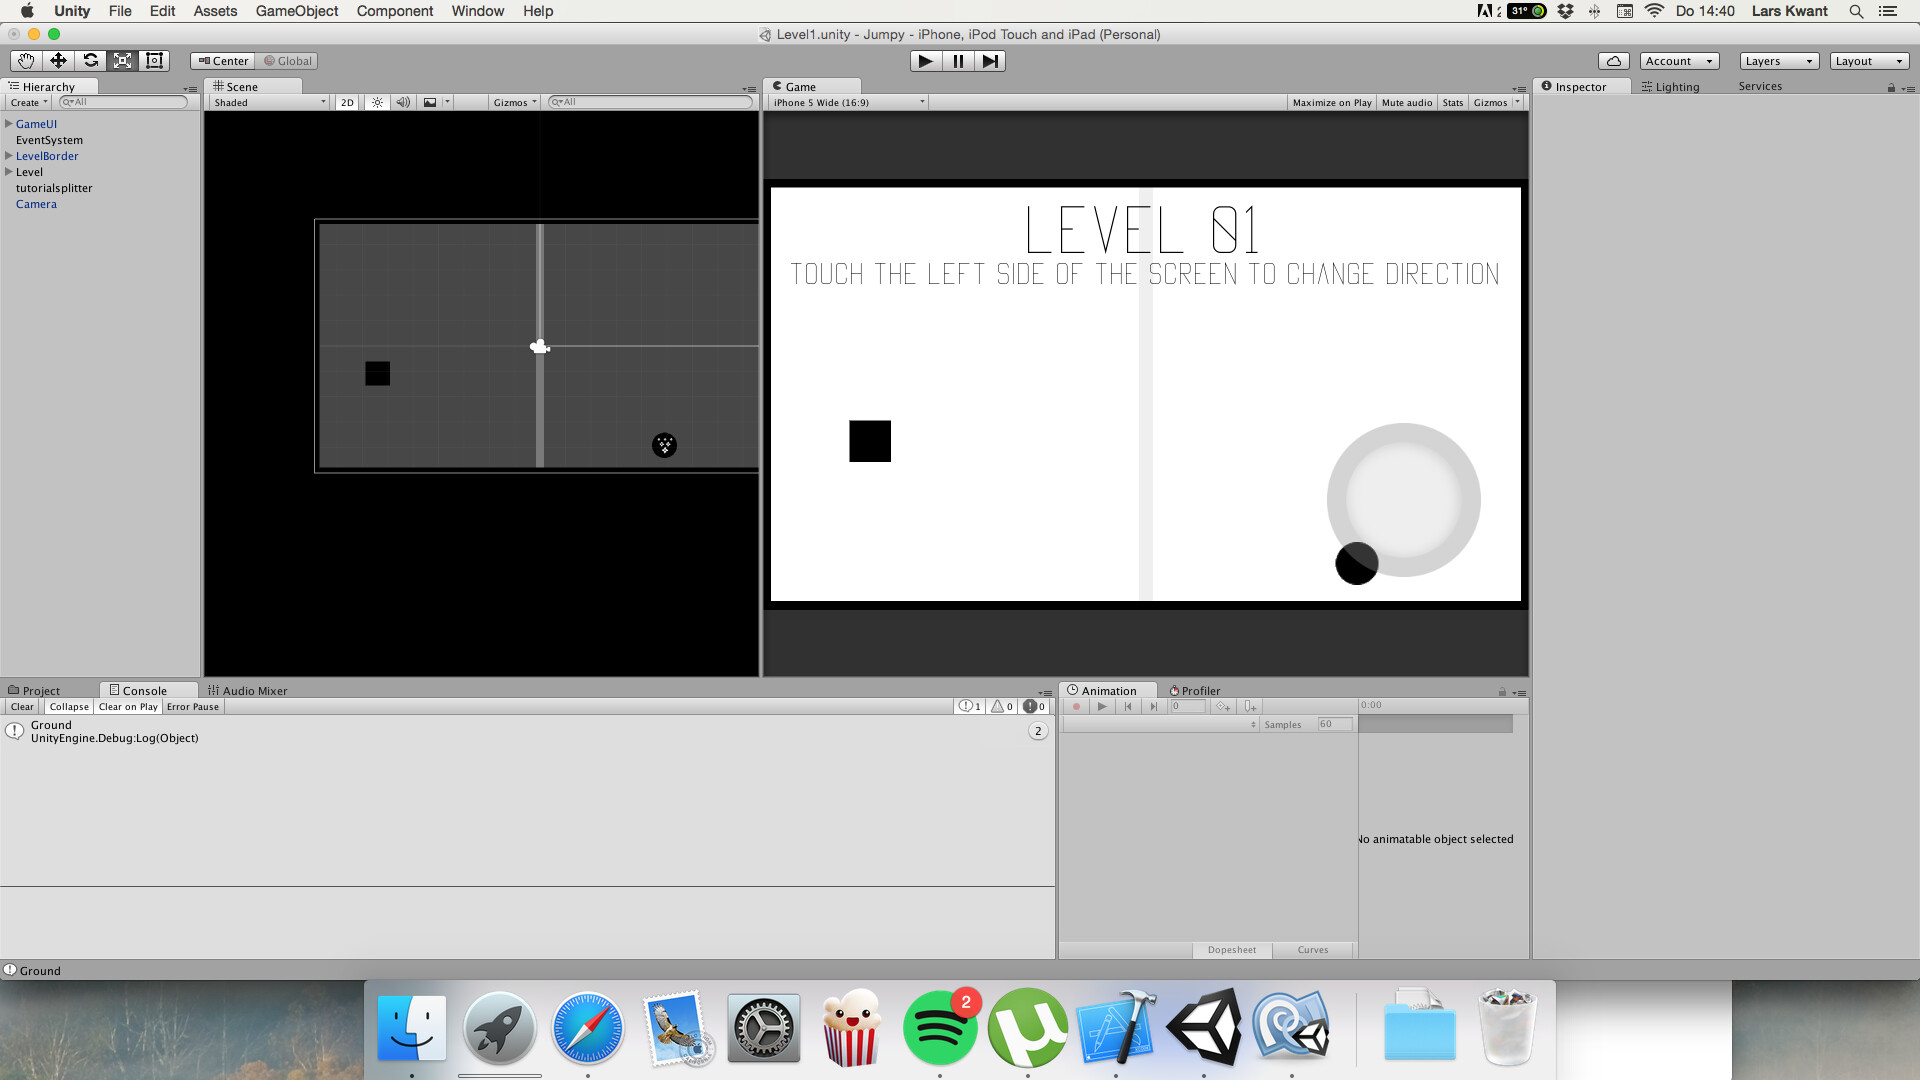Select the Rect transform tool

[154, 60]
